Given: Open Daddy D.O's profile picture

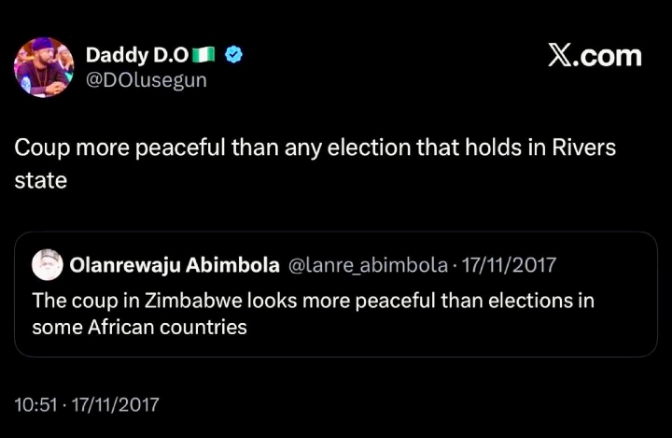Looking at the screenshot, I should [x=44, y=67].
